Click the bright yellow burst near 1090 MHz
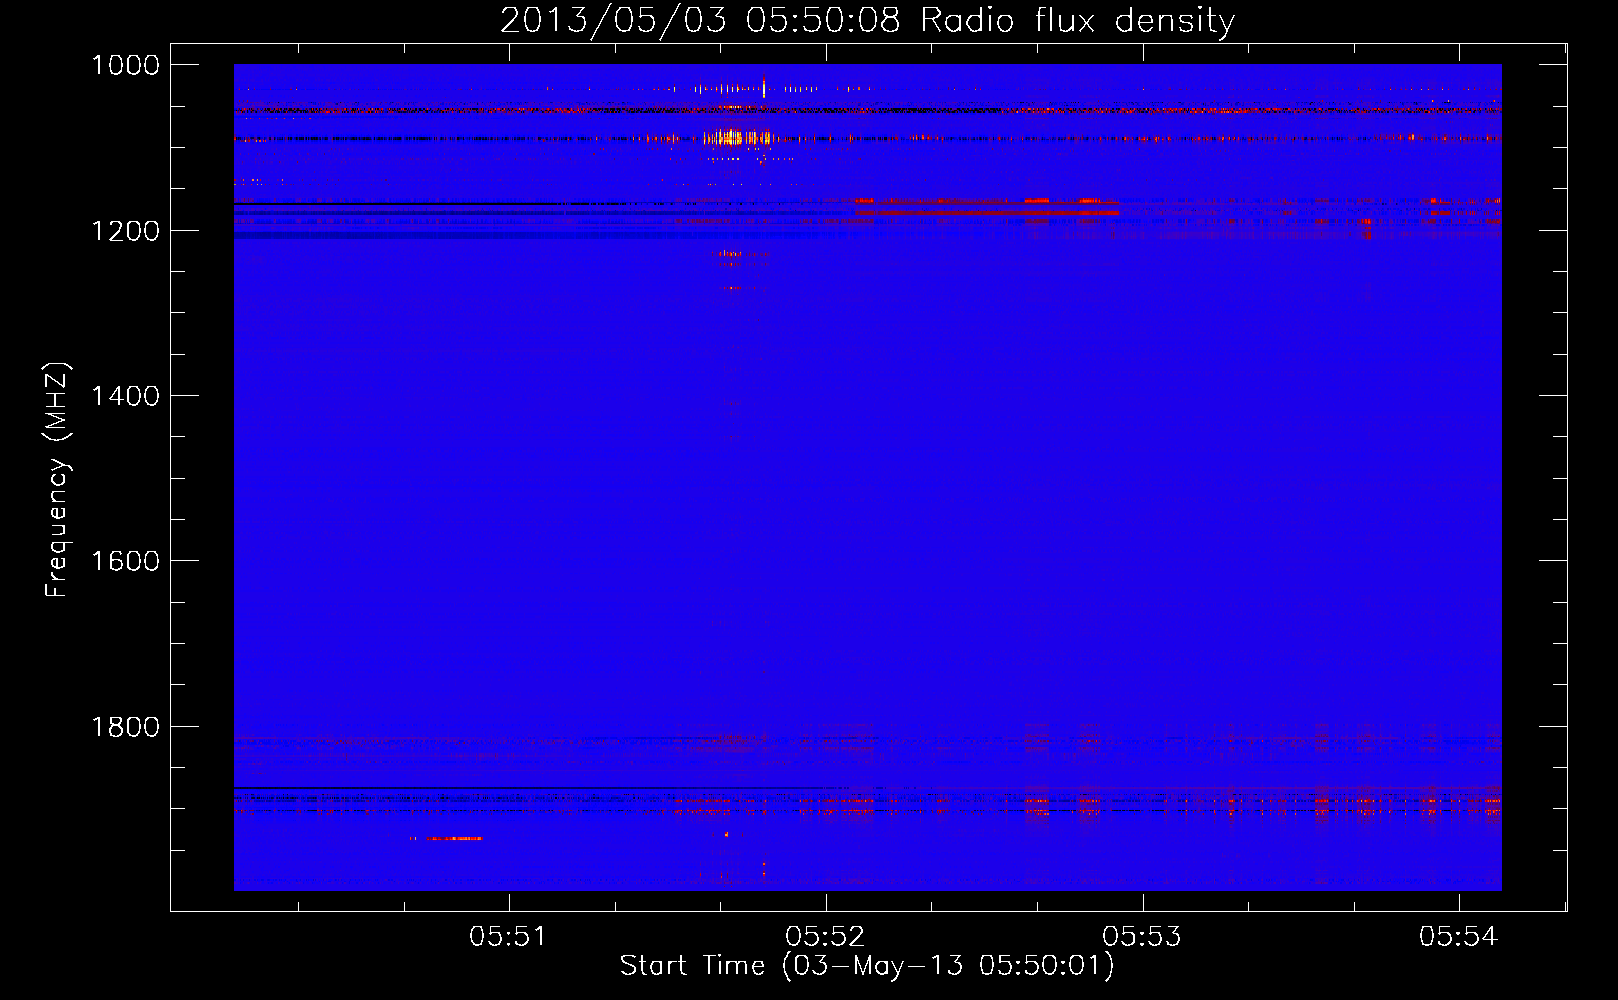Viewport: 1618px width, 1000px height. coord(737,138)
